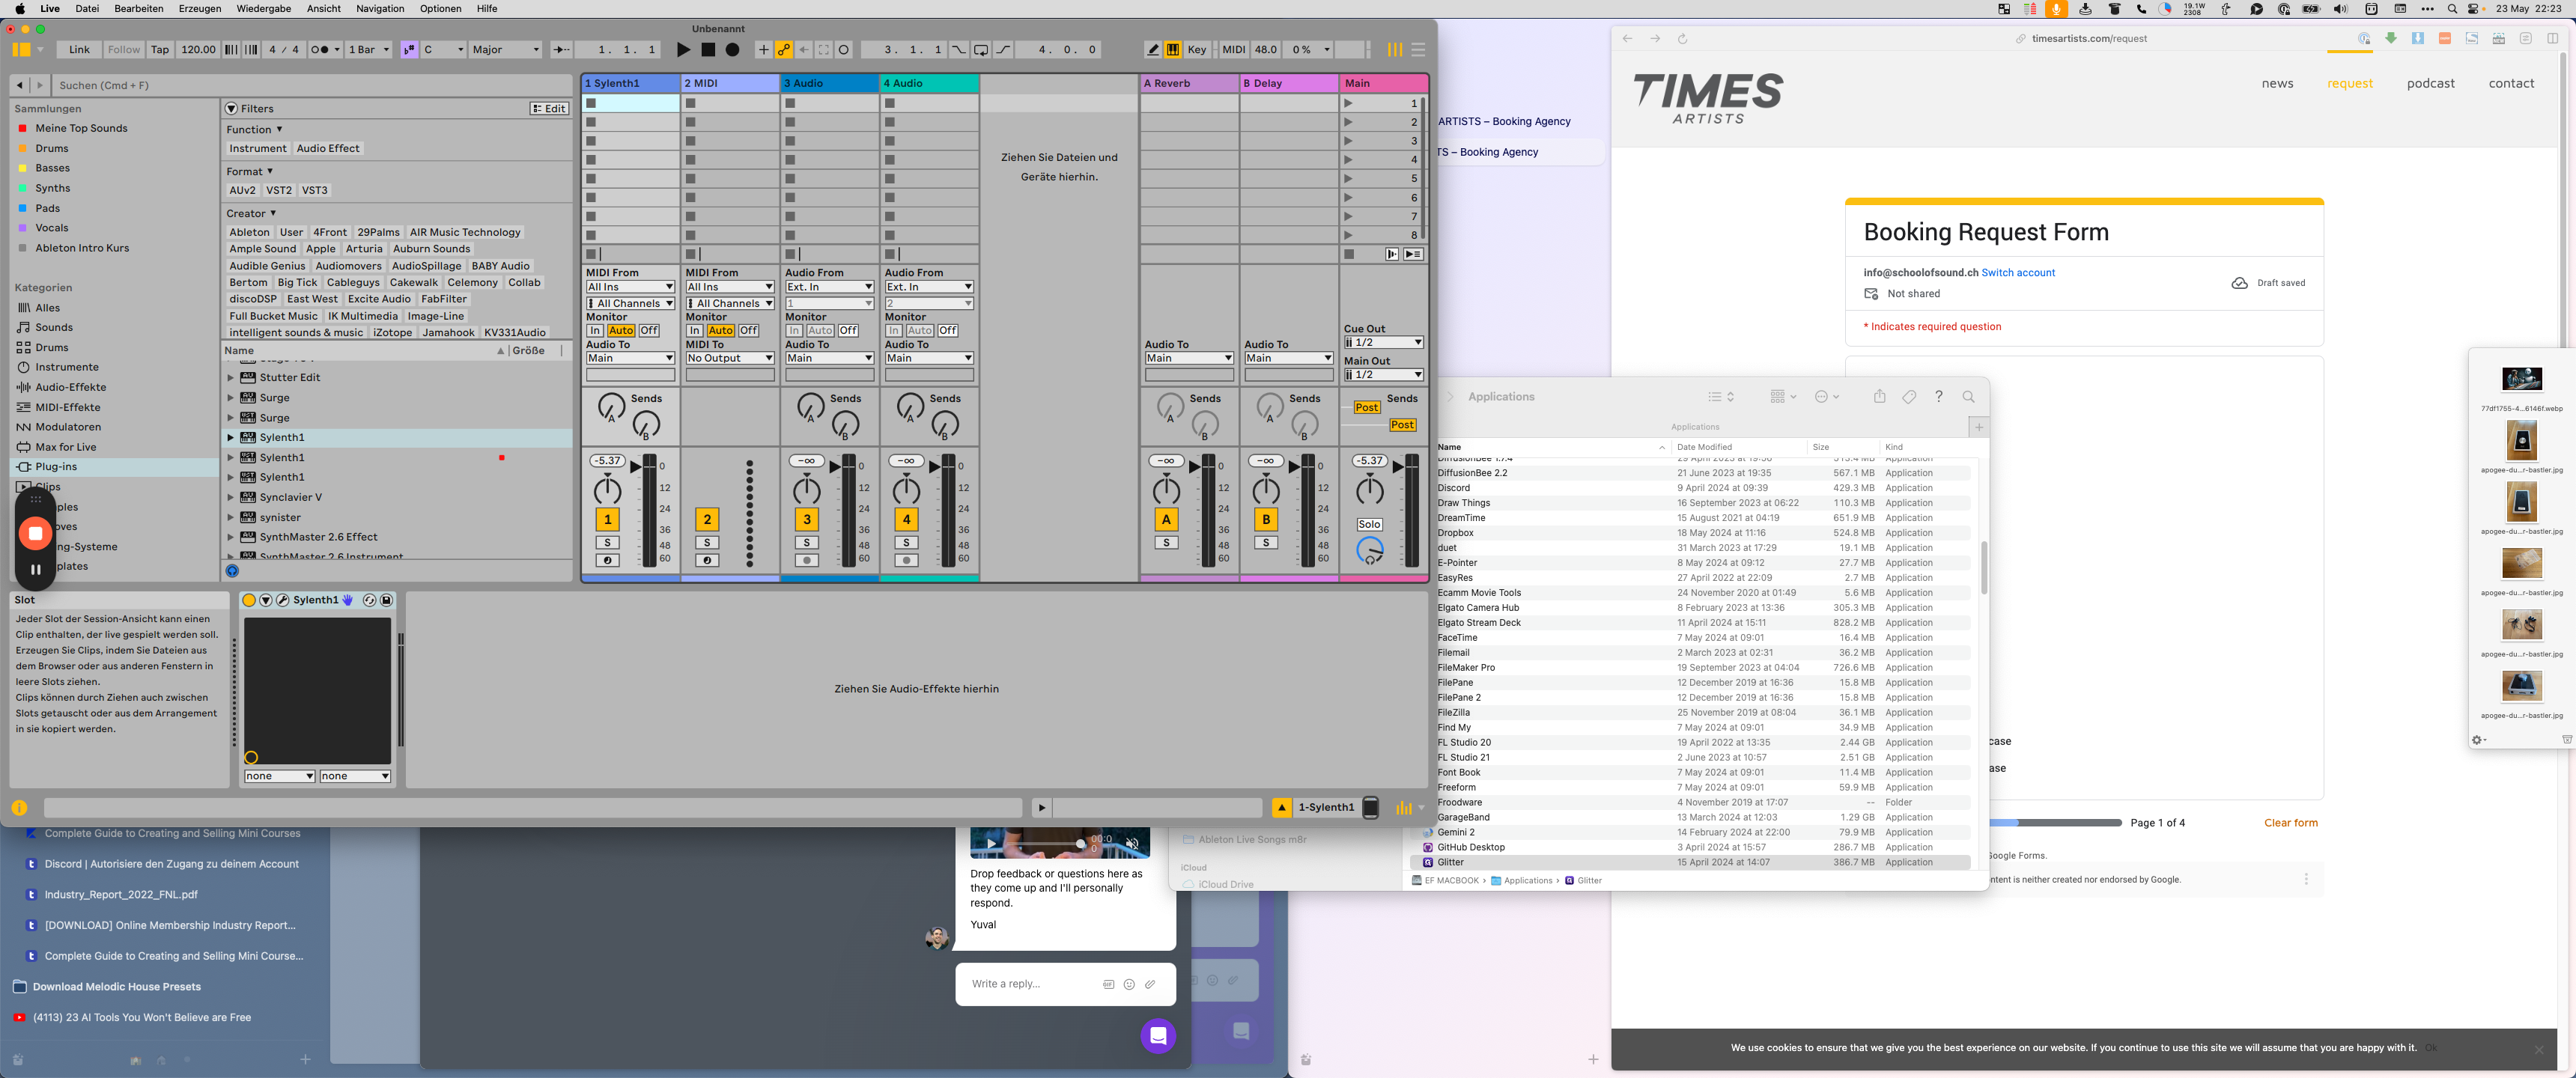
Task: Toggle the Automation Arm chain-link icon
Action: click(784, 49)
